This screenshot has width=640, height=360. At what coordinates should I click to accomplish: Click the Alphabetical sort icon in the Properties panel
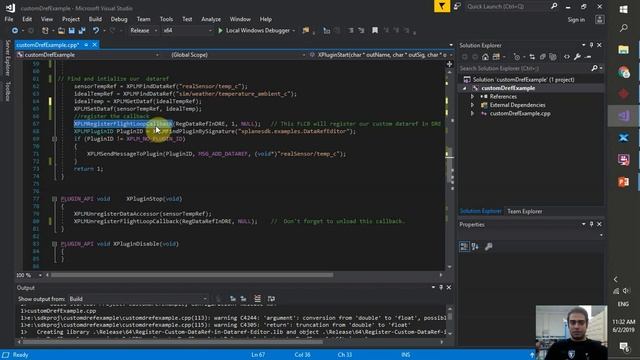[x=475, y=247]
